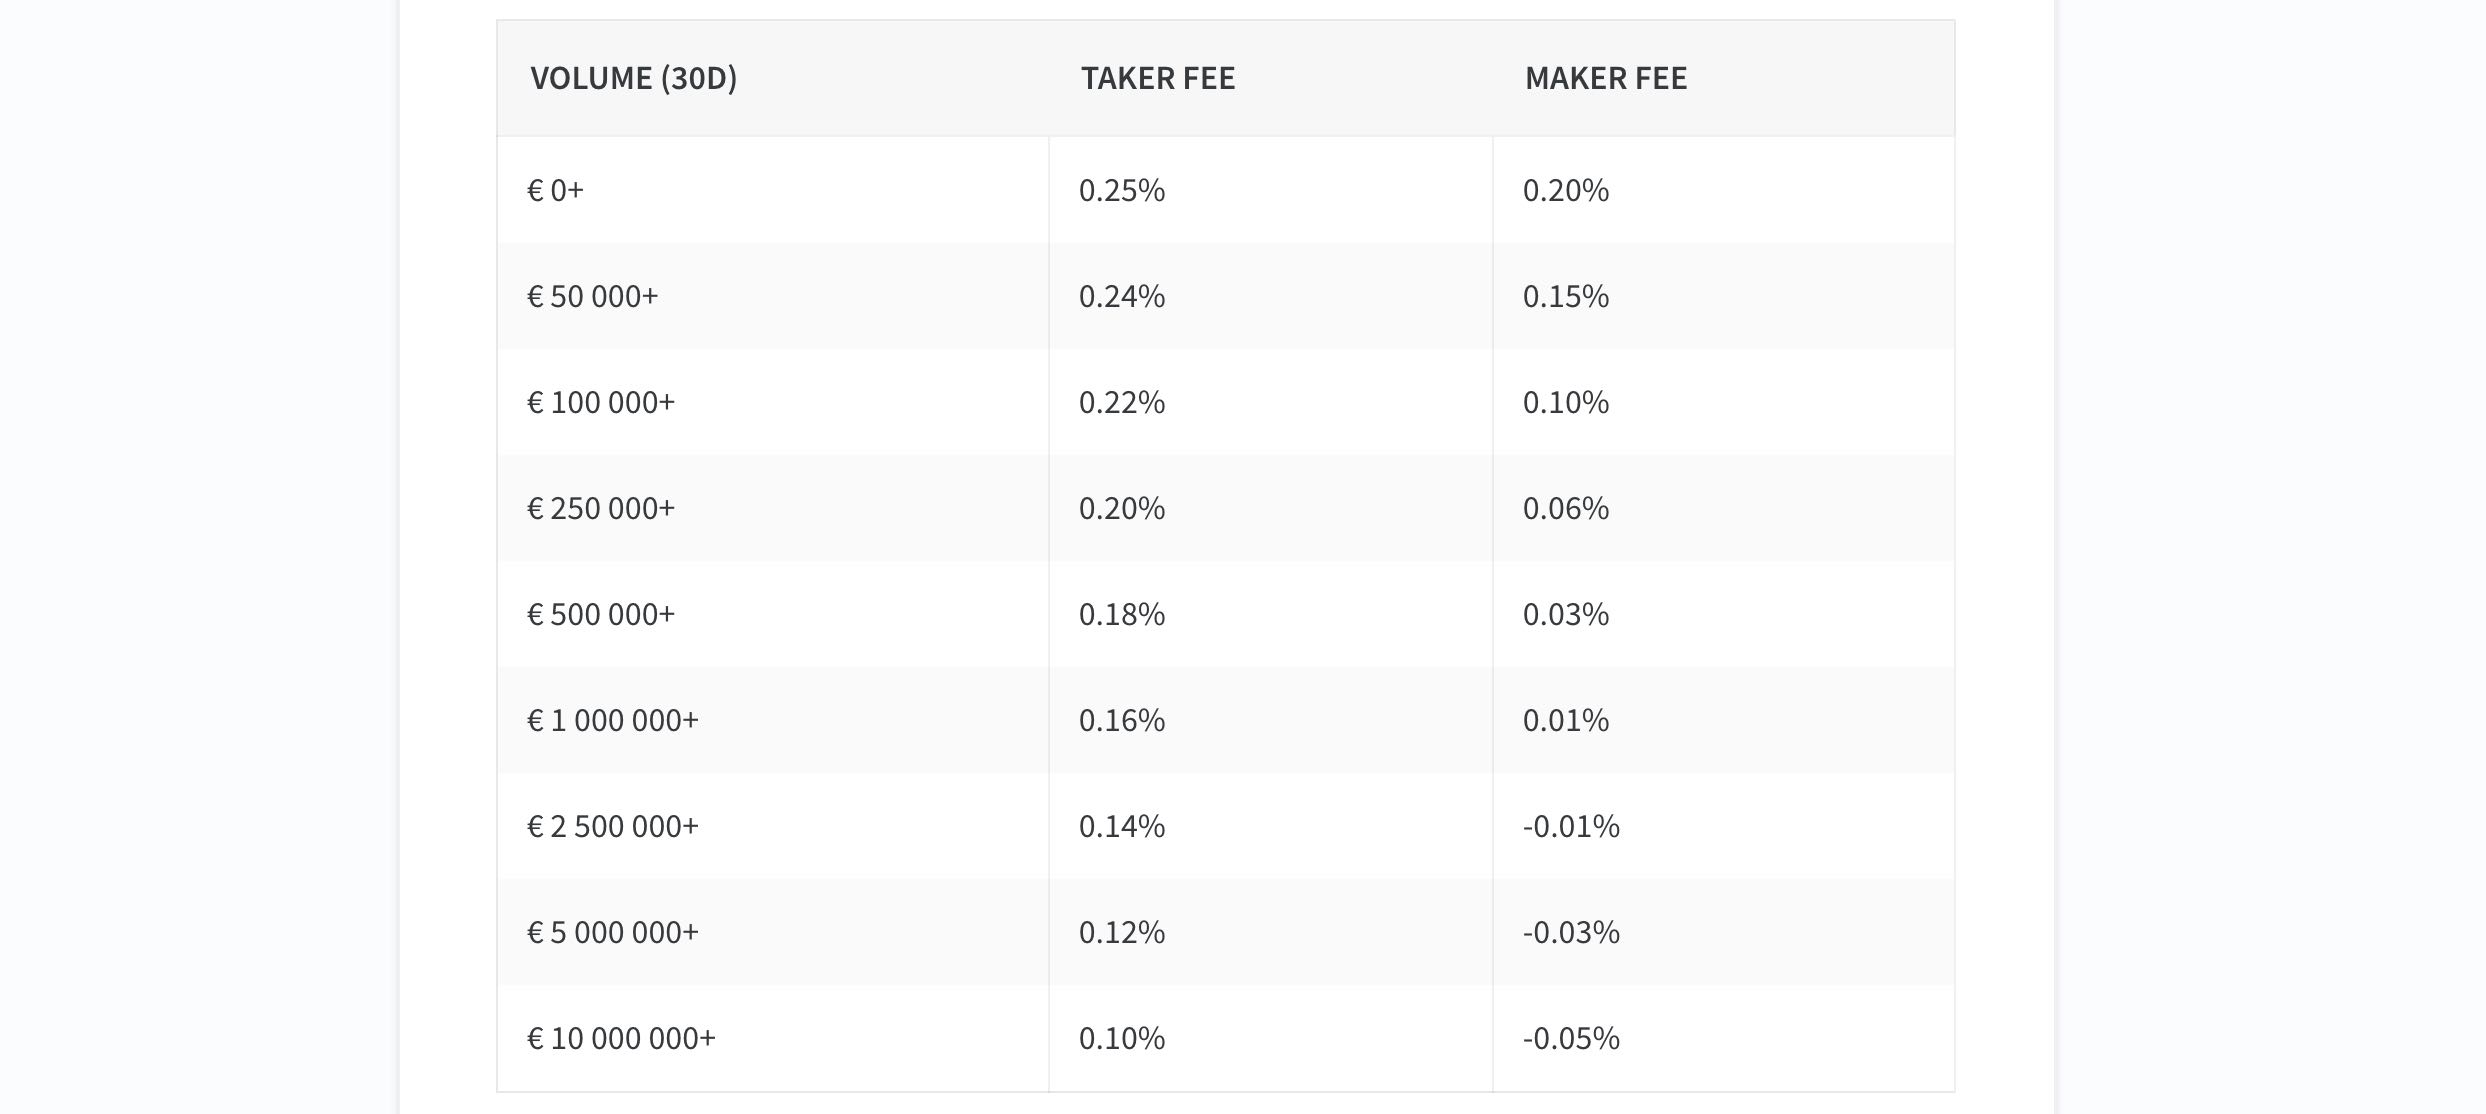
Task: Select the € 5 000 000+ volume tier
Action: [x=613, y=932]
